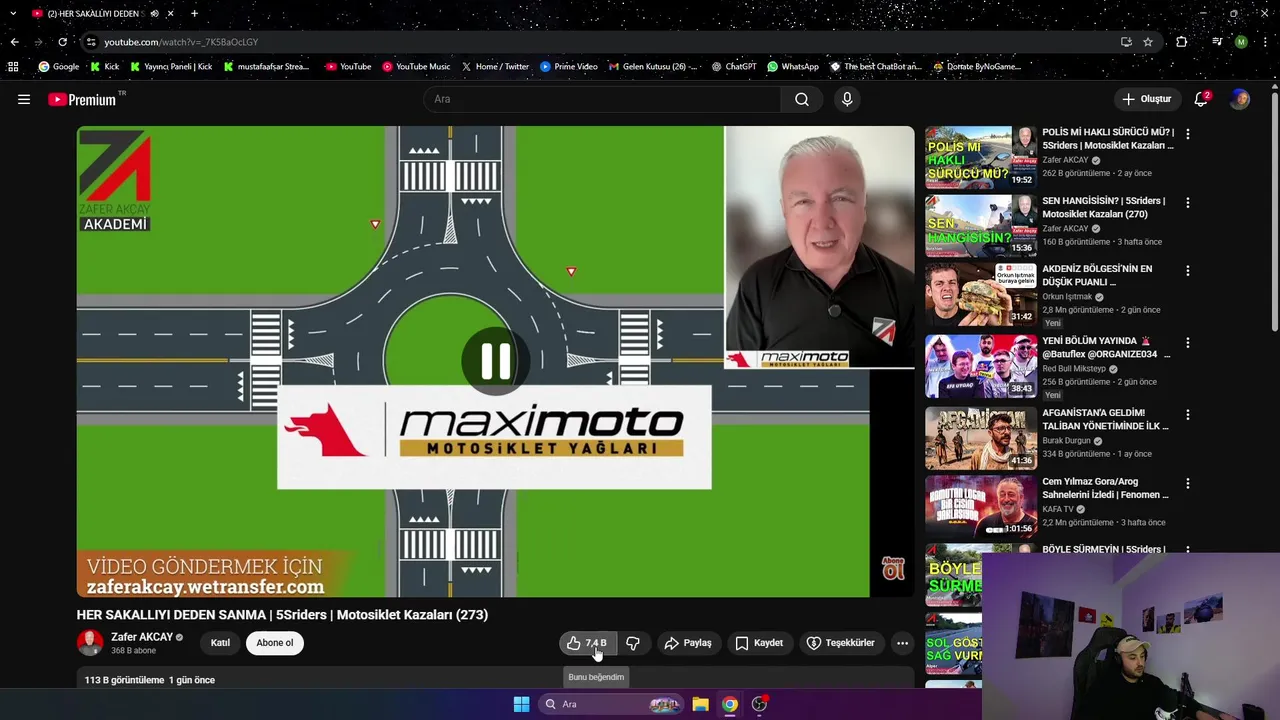Click the Katıl join button
The height and width of the screenshot is (720, 1280).
(x=220, y=643)
